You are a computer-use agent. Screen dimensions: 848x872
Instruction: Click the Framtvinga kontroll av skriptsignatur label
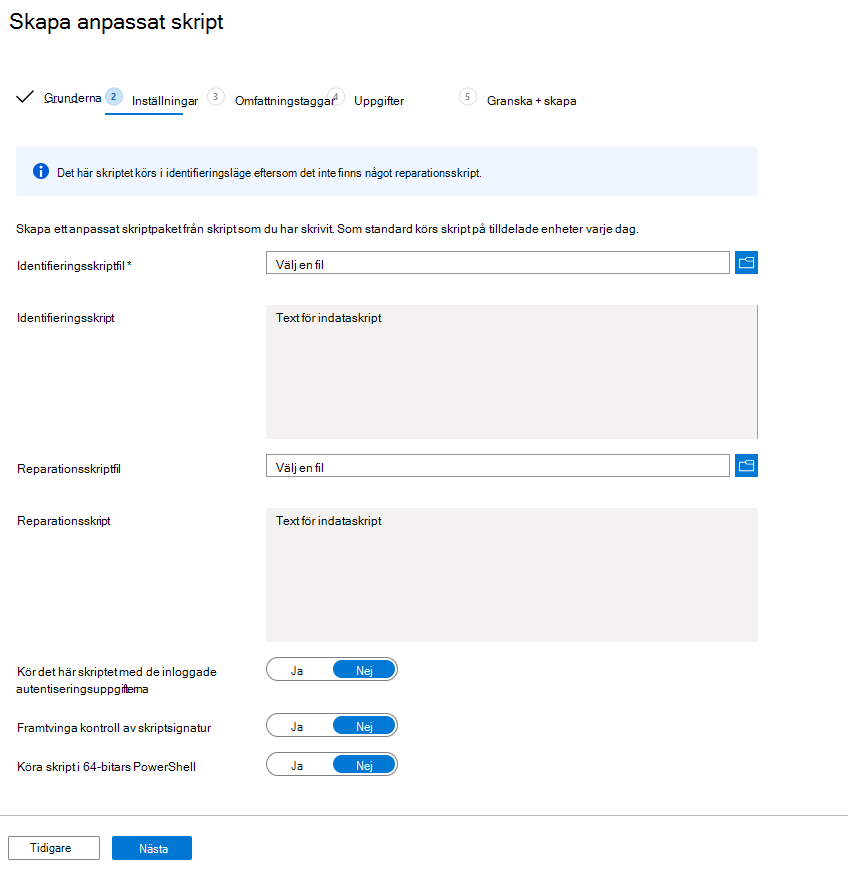(x=114, y=728)
